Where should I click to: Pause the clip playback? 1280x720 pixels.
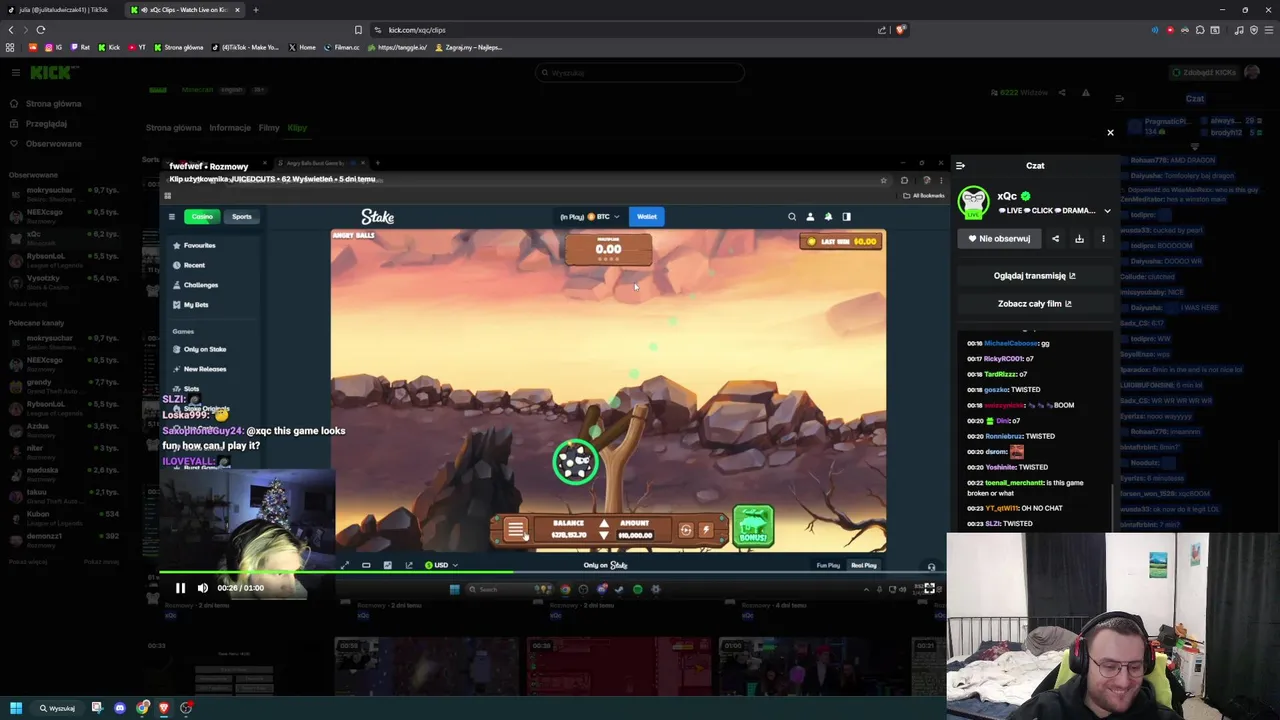tap(180, 588)
